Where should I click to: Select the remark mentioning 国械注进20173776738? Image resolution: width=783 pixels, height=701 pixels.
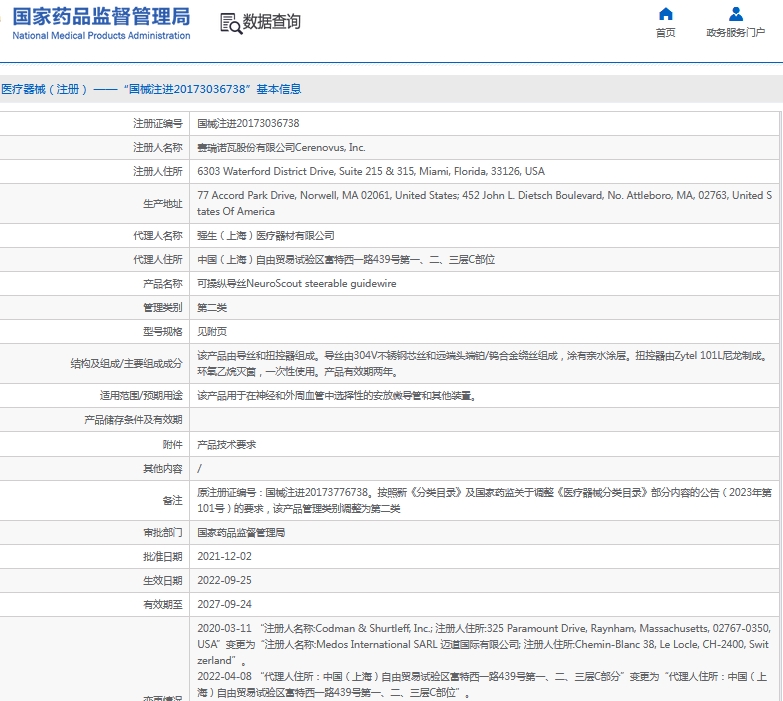click(484, 500)
